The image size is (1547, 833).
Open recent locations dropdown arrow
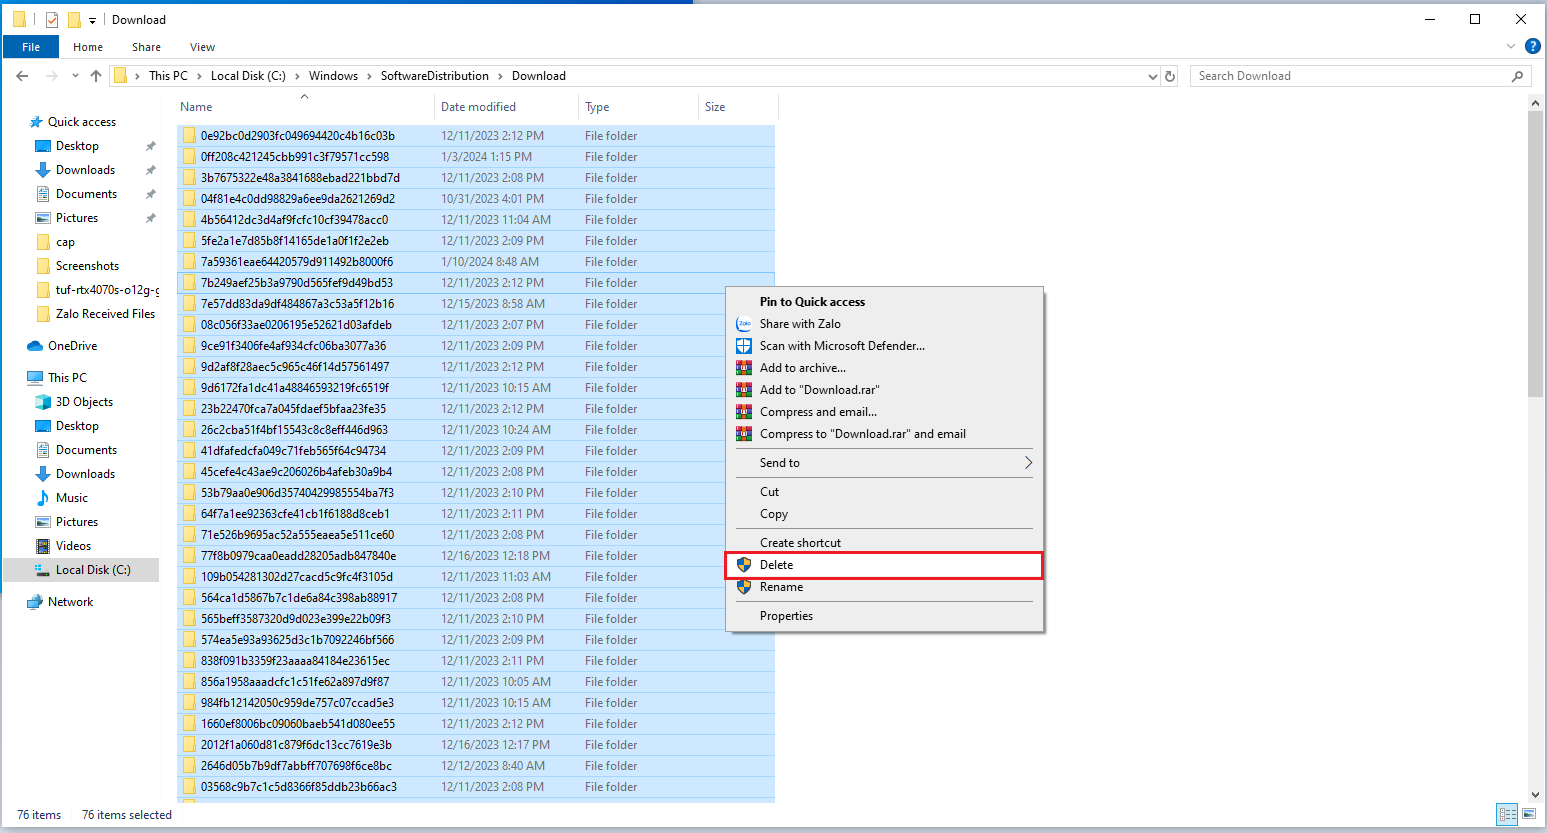[75, 76]
